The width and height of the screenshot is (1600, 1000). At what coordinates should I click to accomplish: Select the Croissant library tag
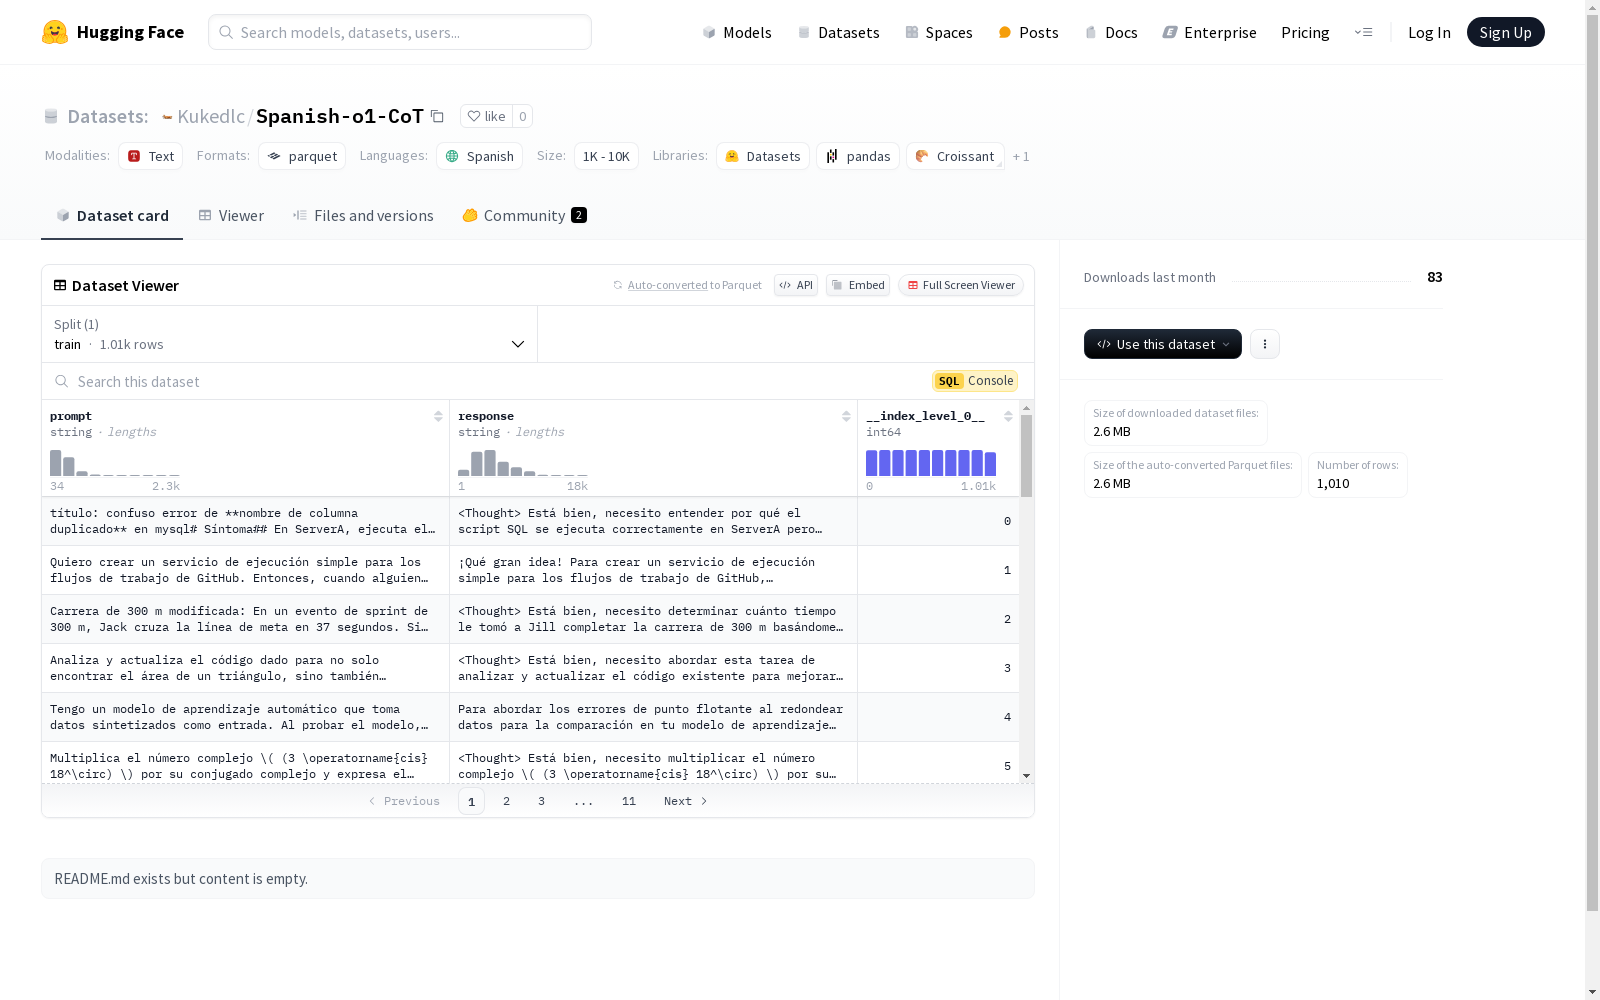(x=955, y=156)
